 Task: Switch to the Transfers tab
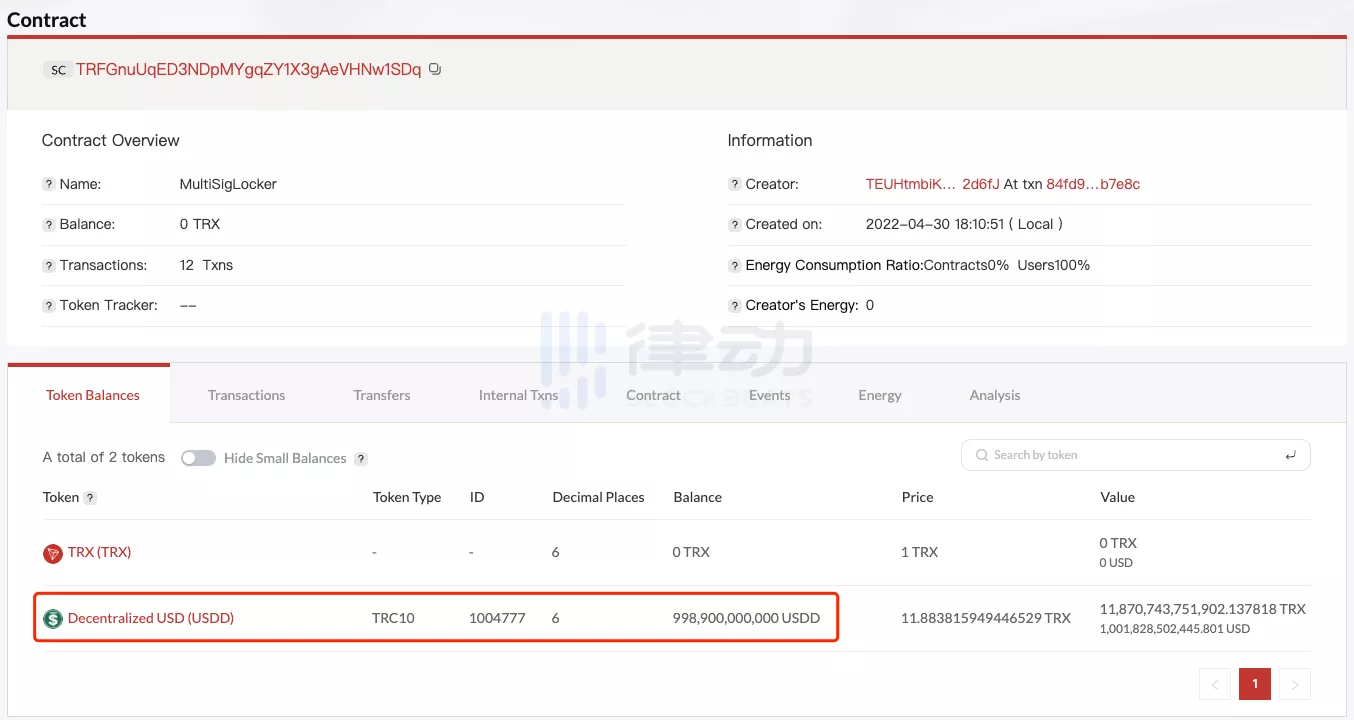382,395
